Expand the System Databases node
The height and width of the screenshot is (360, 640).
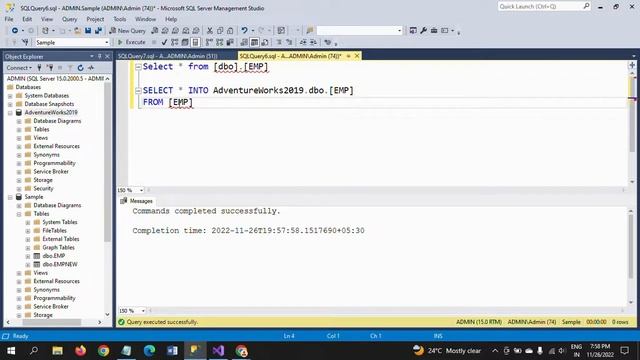coord(10,96)
